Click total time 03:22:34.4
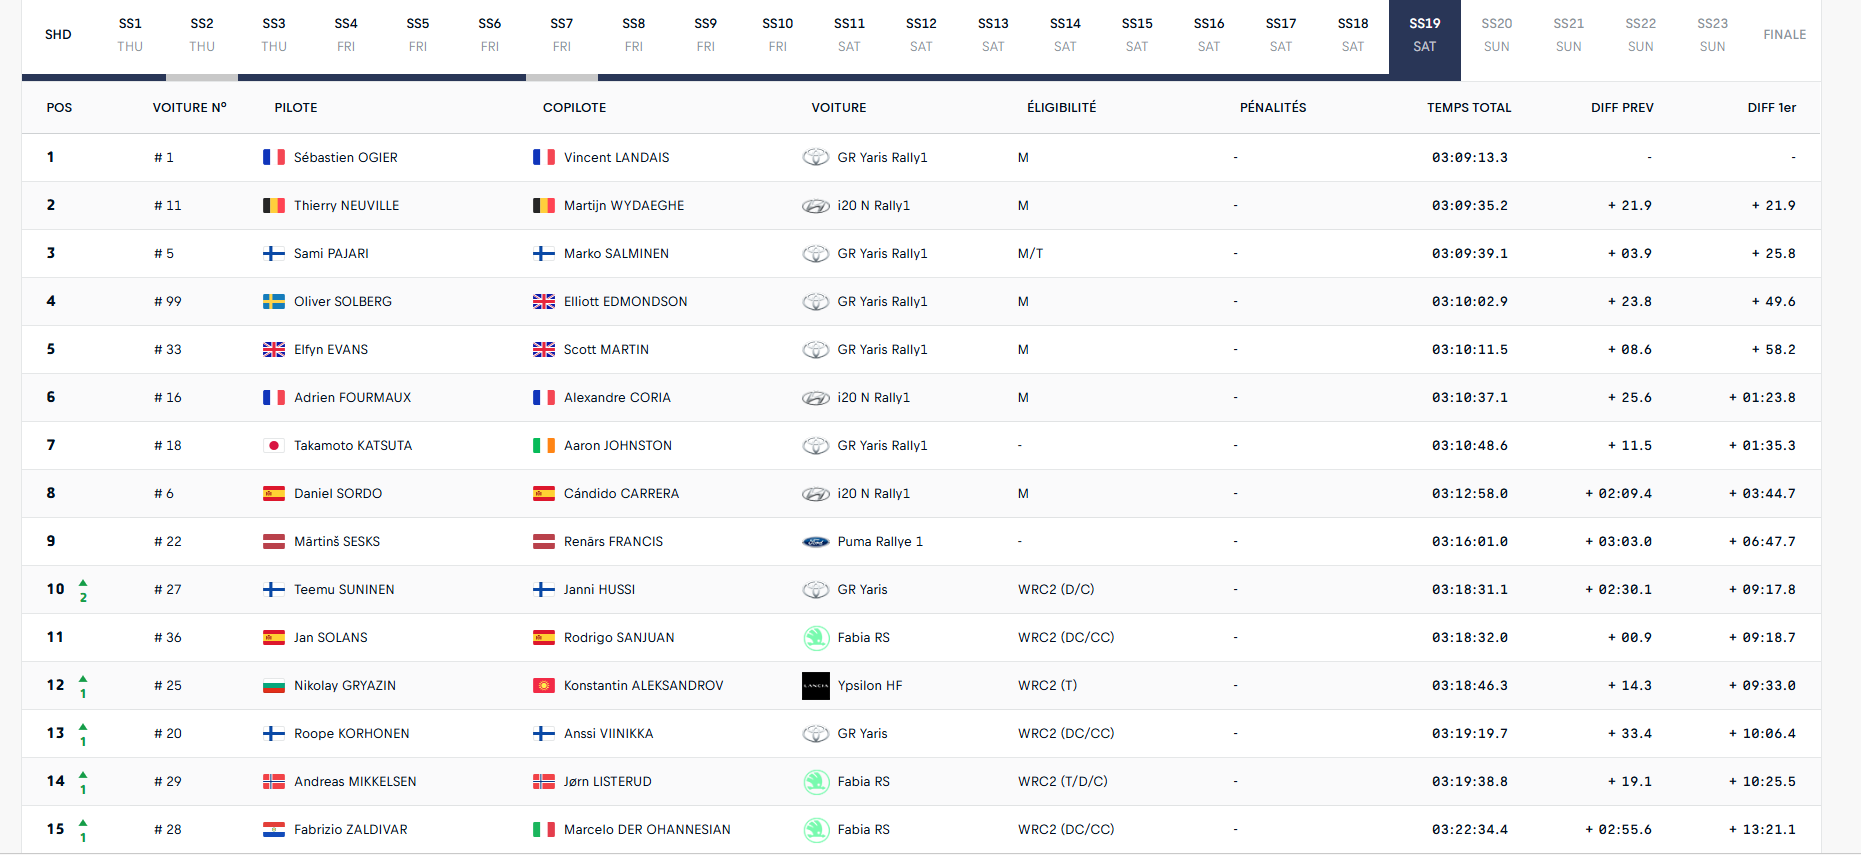Screen dimensions: 1861x857 [1469, 829]
